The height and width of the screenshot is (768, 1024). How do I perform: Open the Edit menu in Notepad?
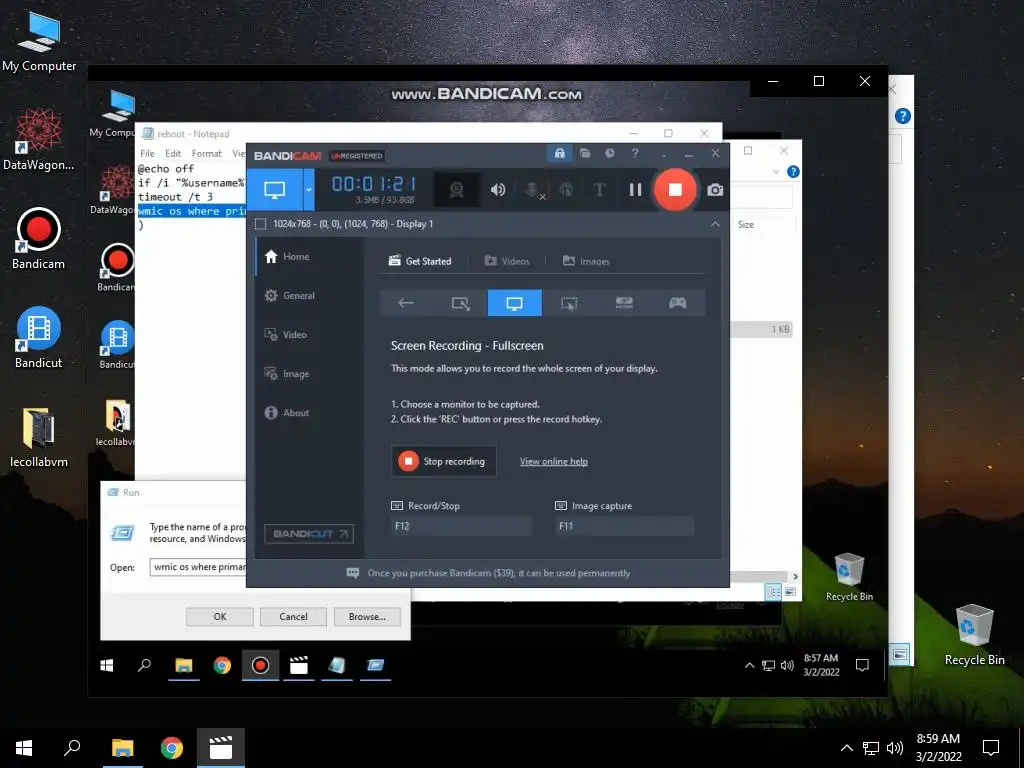pyautogui.click(x=173, y=153)
